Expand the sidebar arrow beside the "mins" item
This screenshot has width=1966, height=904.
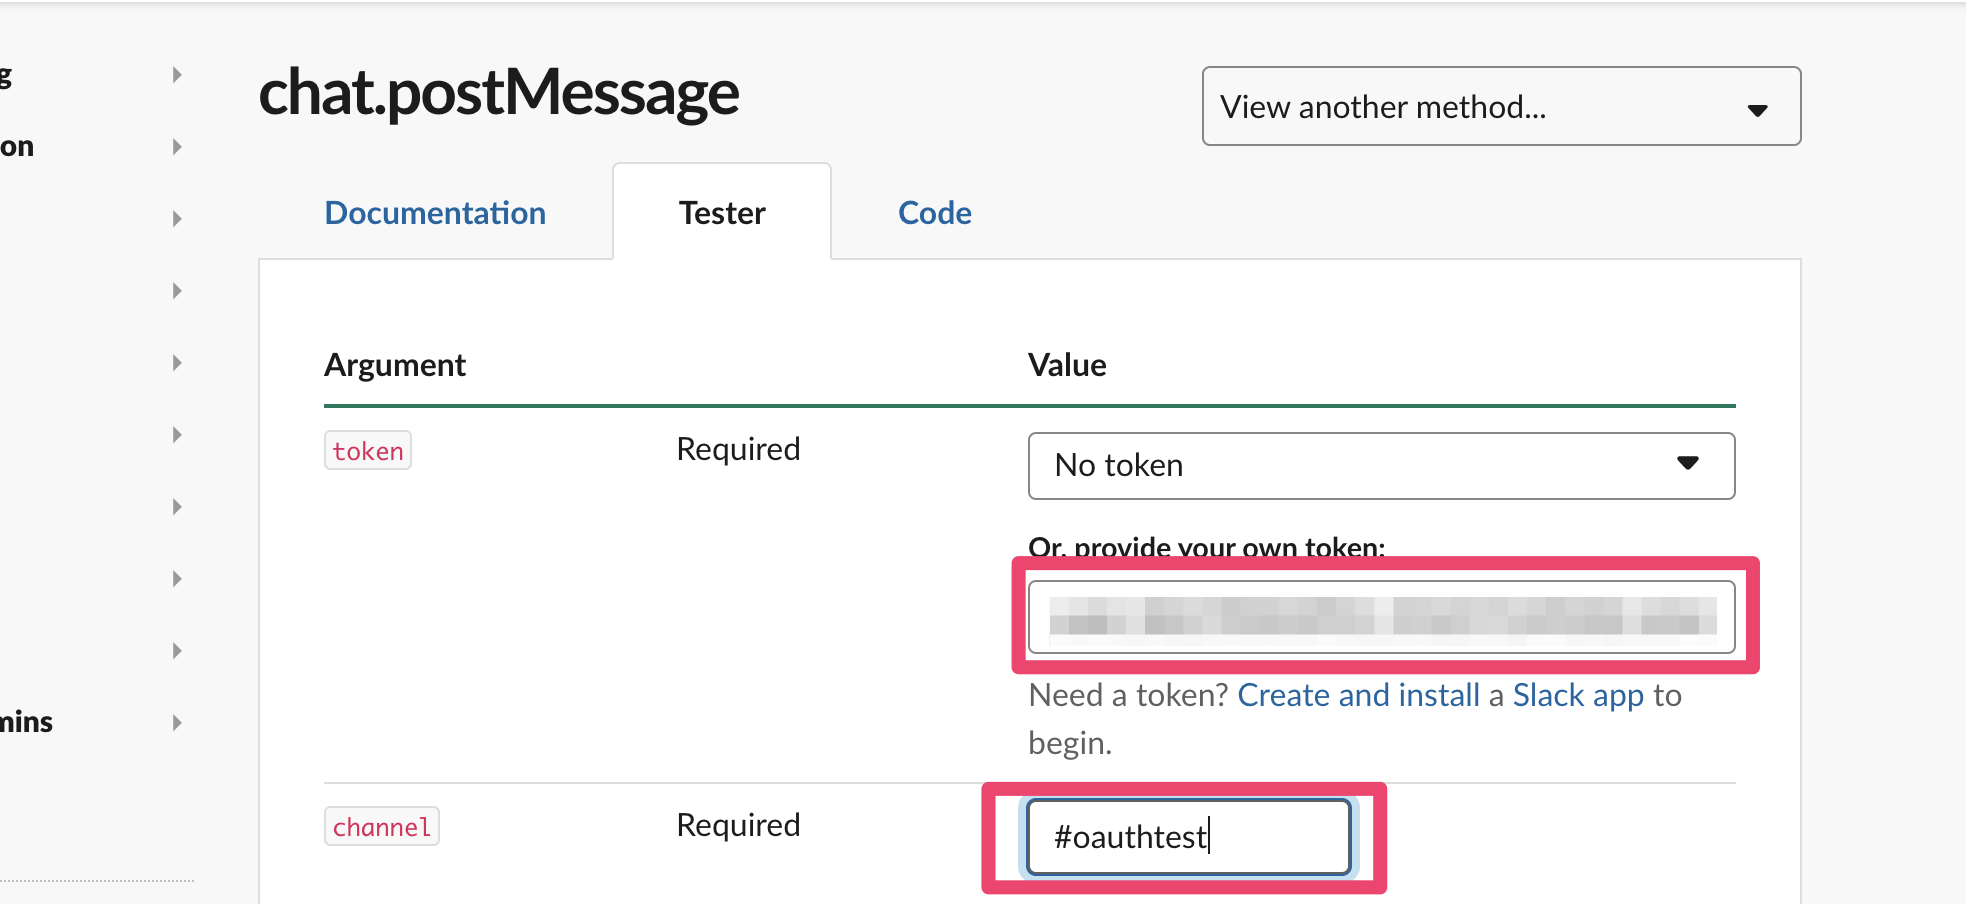click(177, 722)
